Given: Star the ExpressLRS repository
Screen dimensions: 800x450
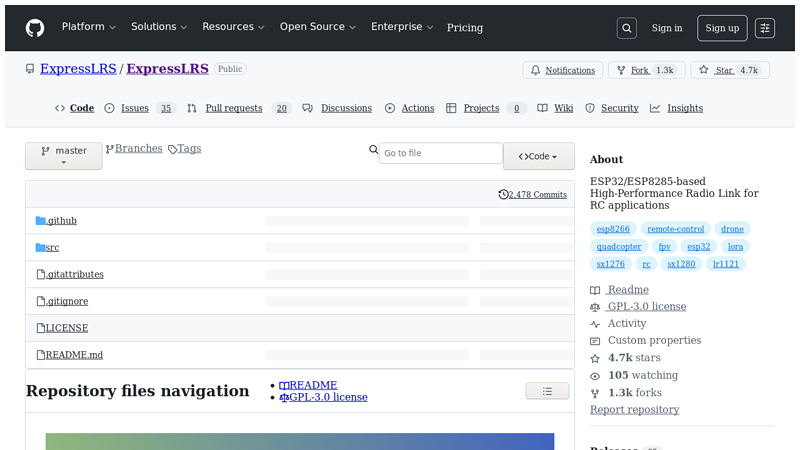Looking at the screenshot, I should 729,70.
